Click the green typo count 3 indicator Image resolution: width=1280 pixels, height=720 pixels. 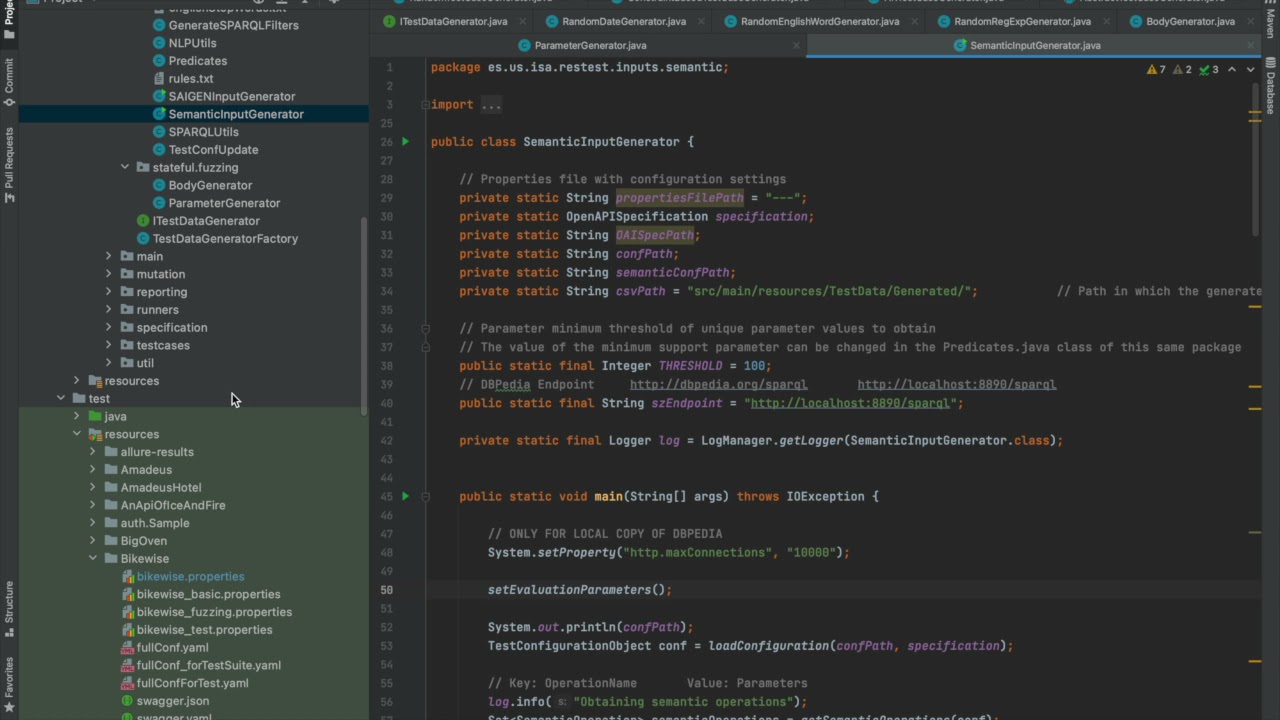click(x=1209, y=70)
